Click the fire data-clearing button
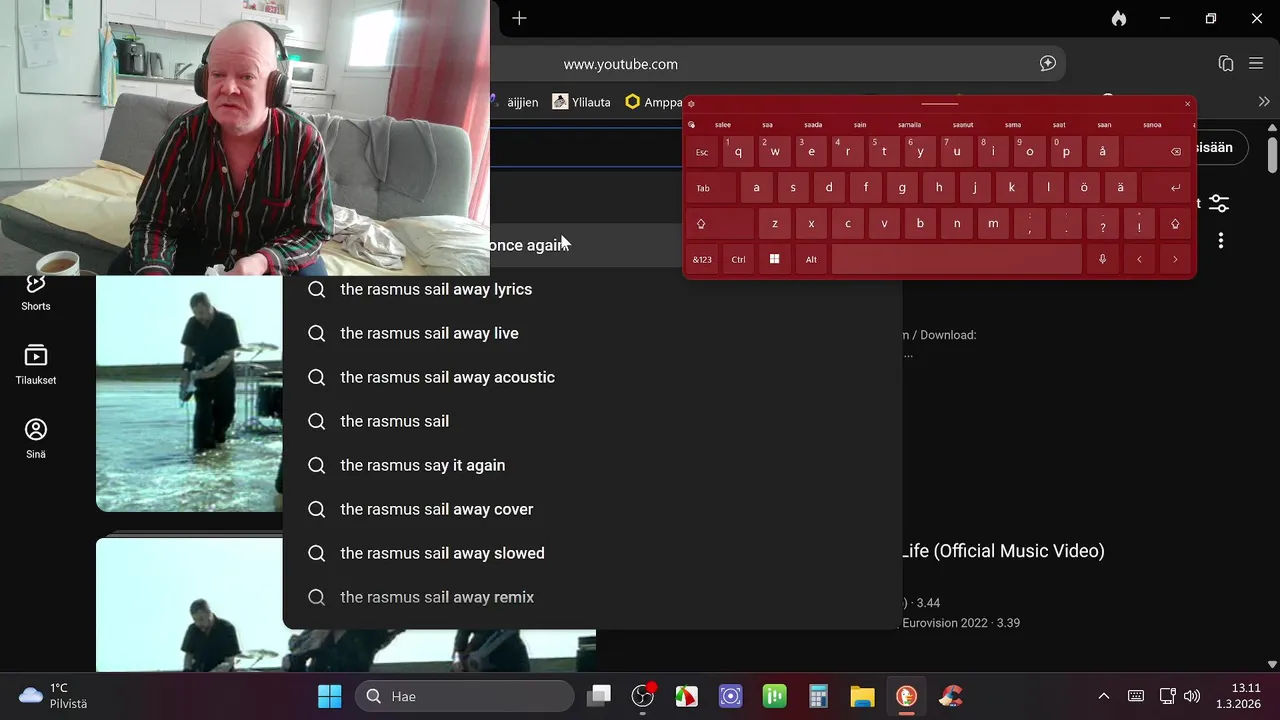 [1119, 18]
